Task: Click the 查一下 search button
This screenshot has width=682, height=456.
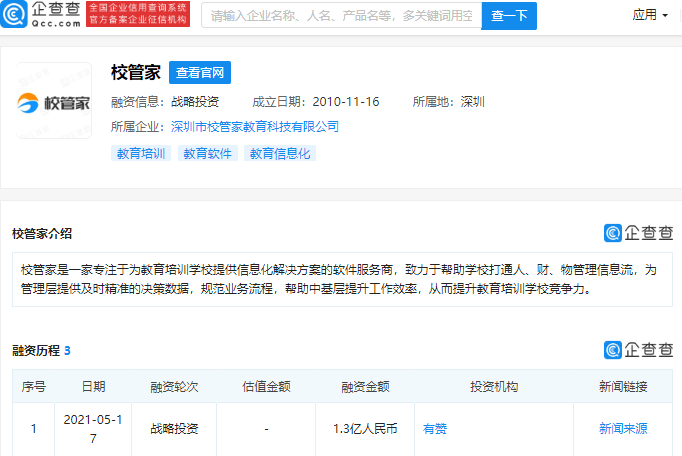Action: (509, 16)
